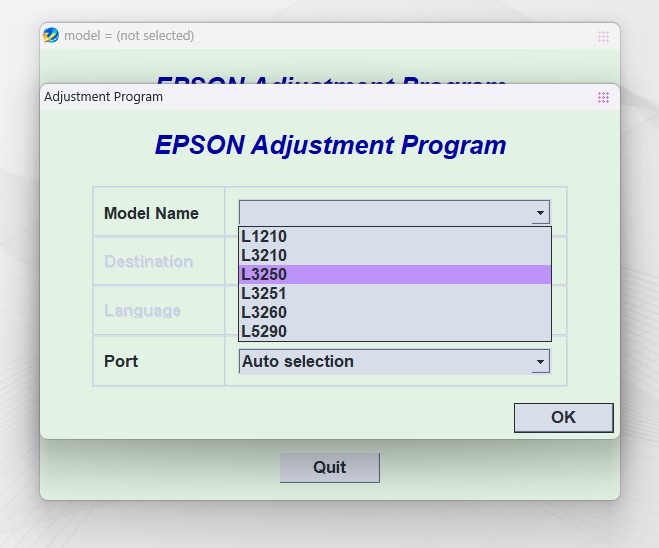The image size is (659, 548).
Task: Click dotted grip icon in Adjustment Program title bar
Action: point(603,97)
